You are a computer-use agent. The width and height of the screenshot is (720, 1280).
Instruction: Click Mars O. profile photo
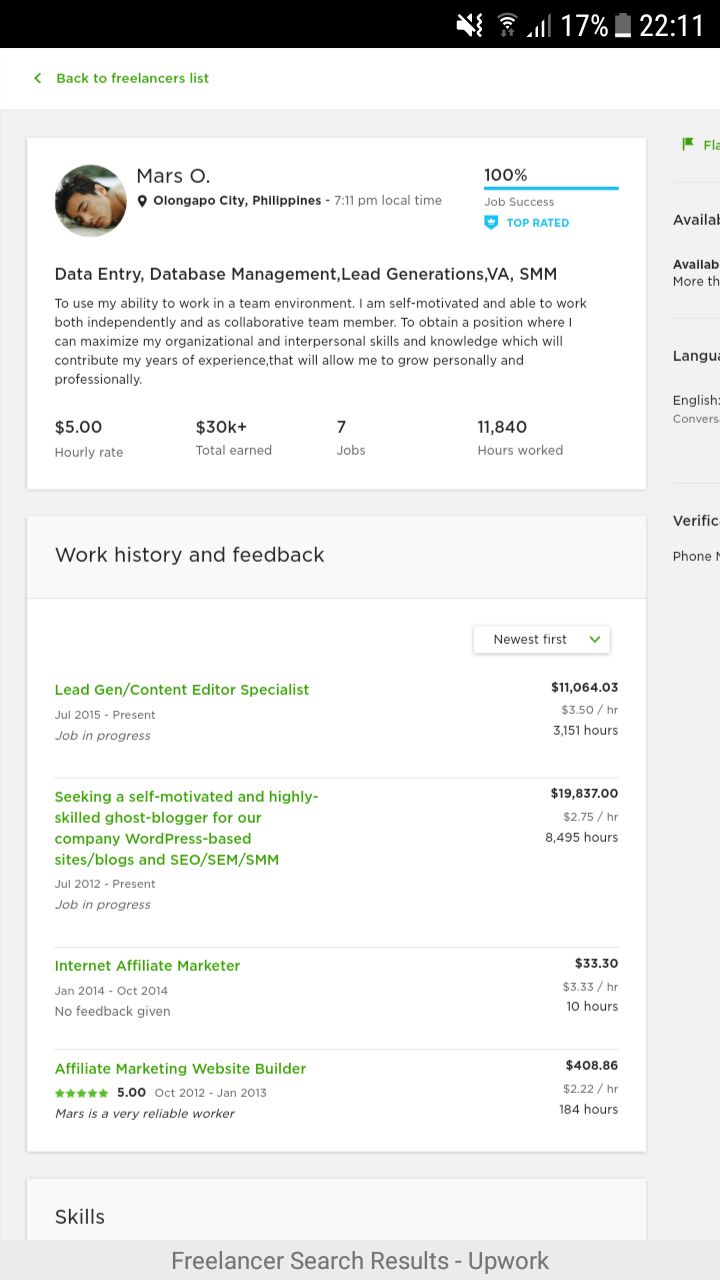coord(91,201)
